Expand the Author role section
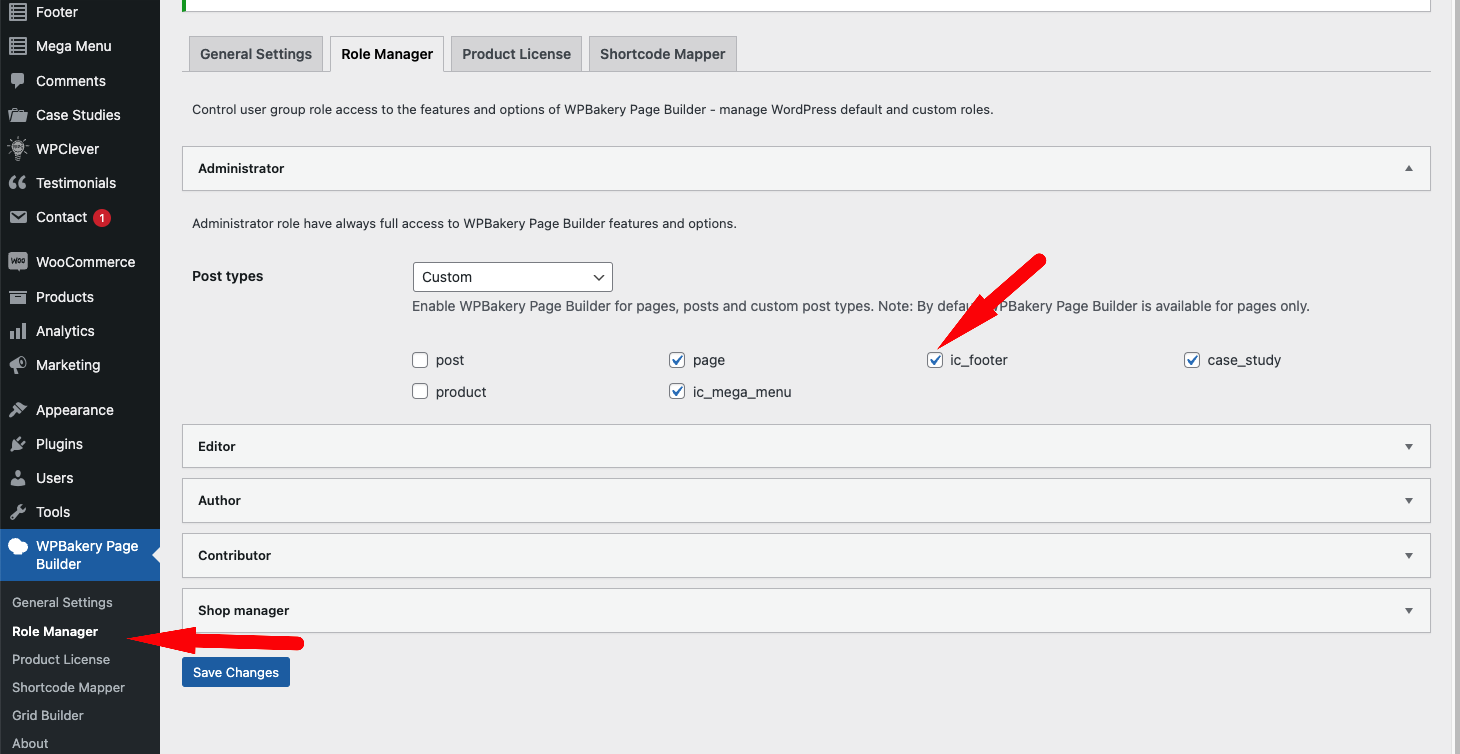This screenshot has width=1460, height=754. coord(806,500)
